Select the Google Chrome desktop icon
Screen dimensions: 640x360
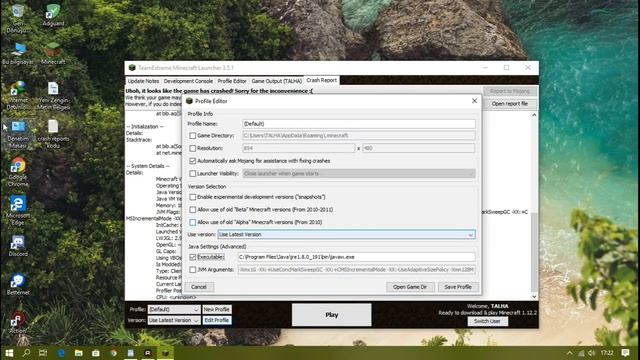point(18,172)
